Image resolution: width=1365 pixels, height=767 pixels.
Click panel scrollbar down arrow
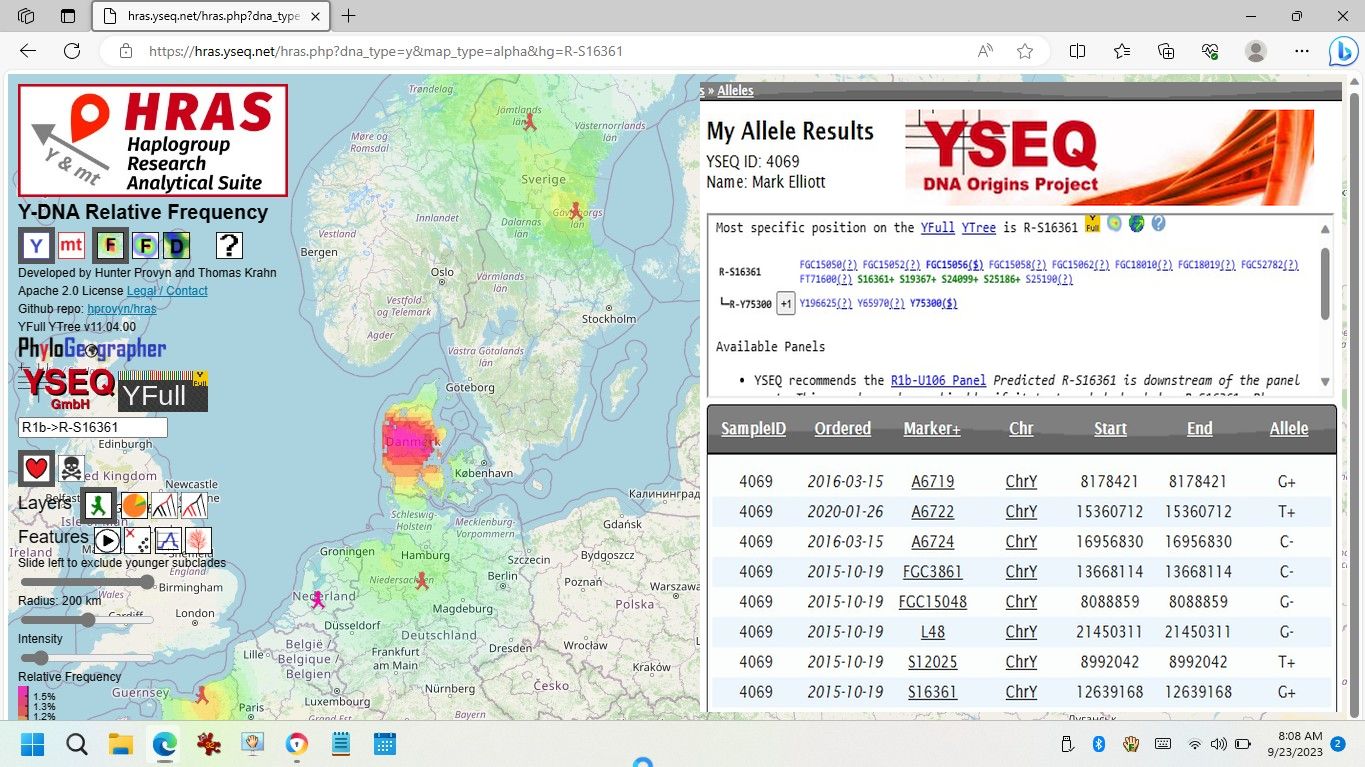click(x=1325, y=382)
